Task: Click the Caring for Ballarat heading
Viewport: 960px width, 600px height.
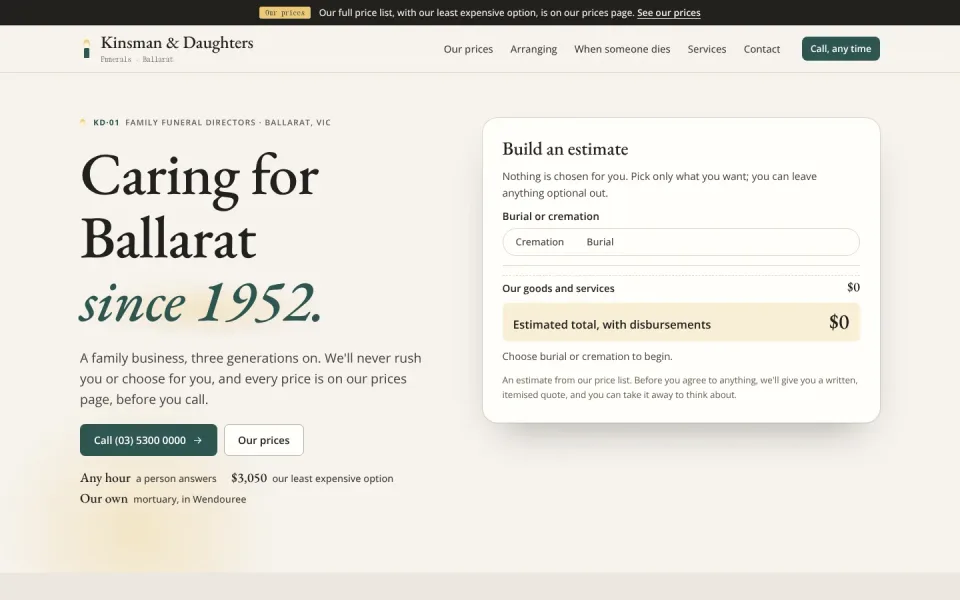Action: (x=200, y=207)
